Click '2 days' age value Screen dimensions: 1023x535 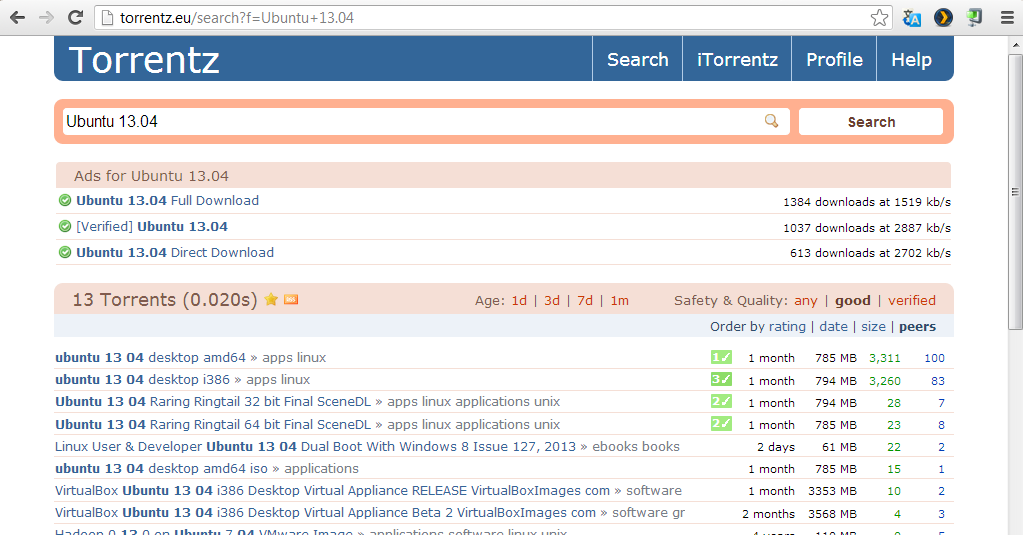coord(776,447)
